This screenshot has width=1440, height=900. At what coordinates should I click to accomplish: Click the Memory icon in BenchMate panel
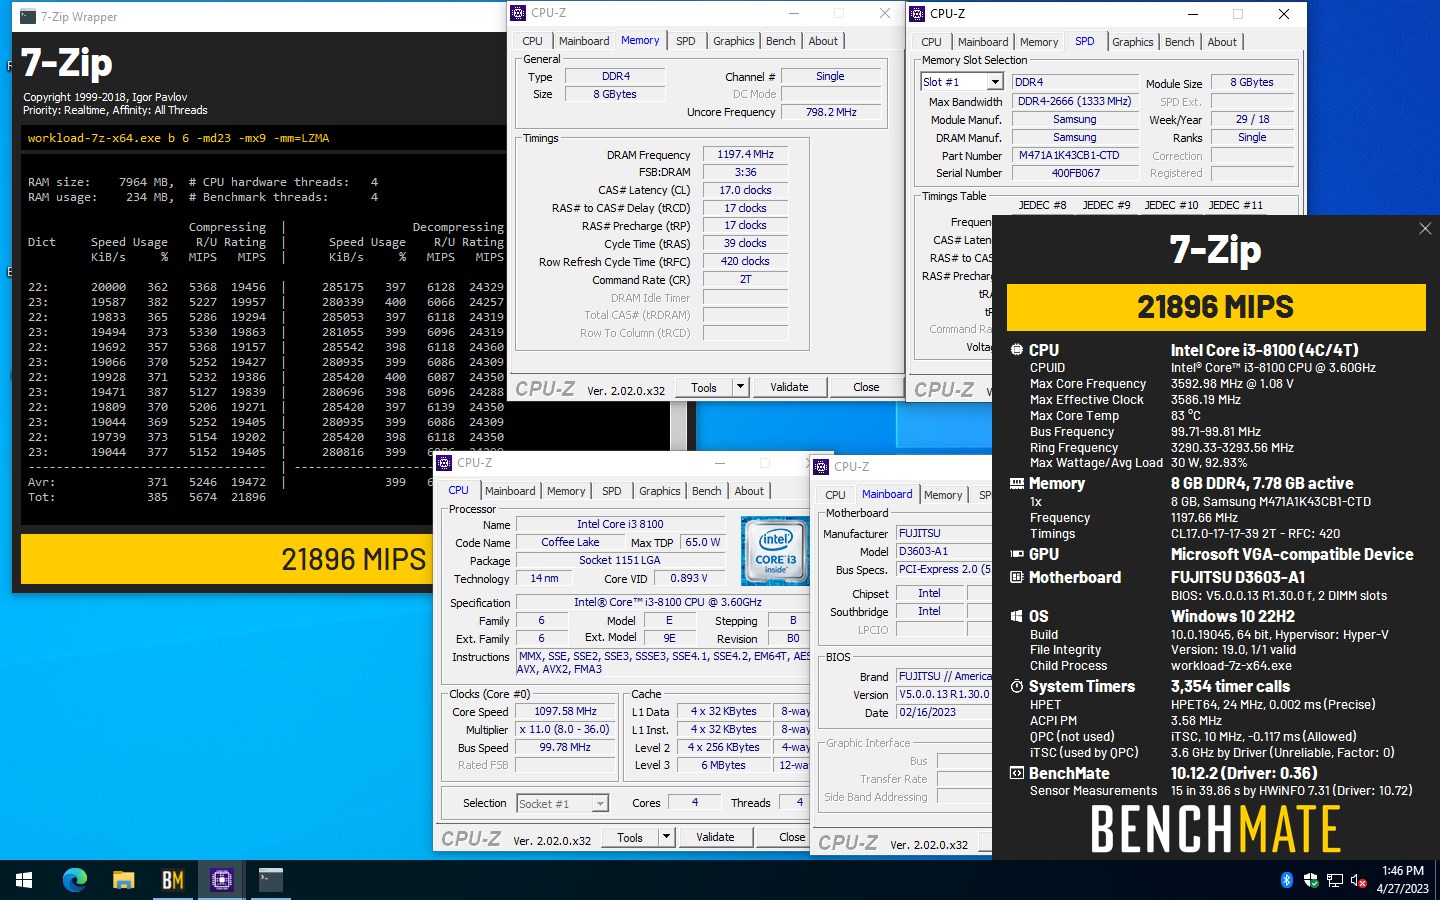tap(1017, 483)
